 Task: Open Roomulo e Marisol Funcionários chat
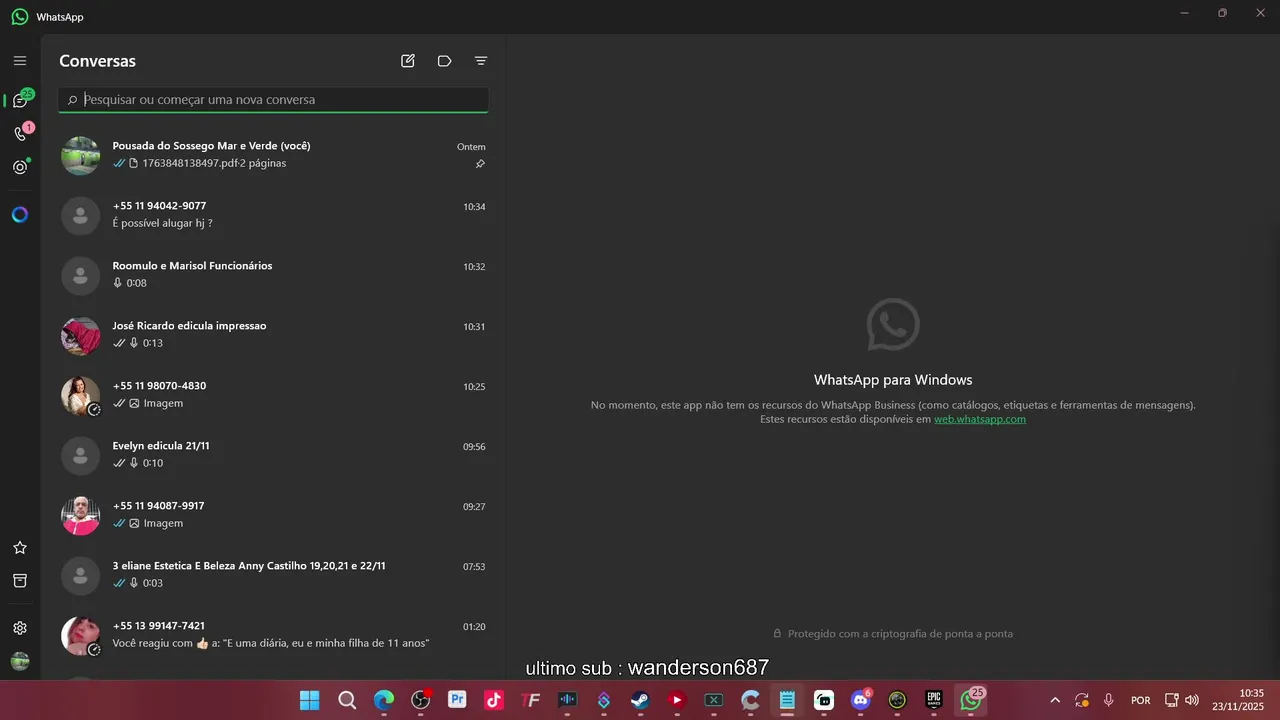tap(273, 275)
